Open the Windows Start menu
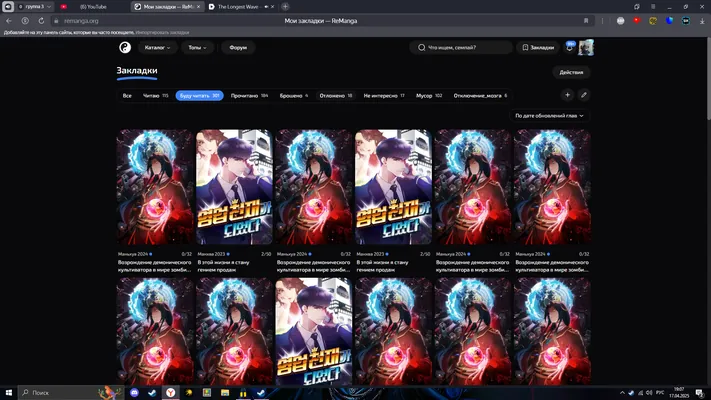The image size is (711, 400). coord(9,393)
